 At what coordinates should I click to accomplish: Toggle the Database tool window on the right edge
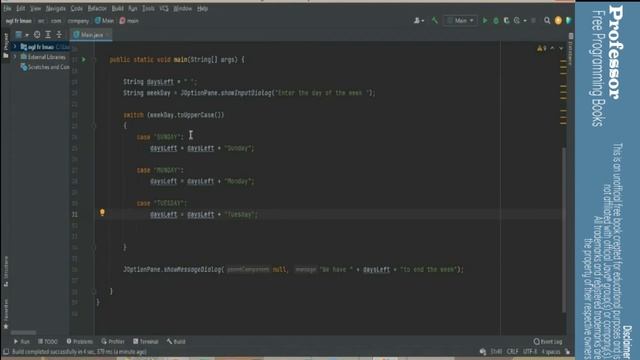click(571, 49)
